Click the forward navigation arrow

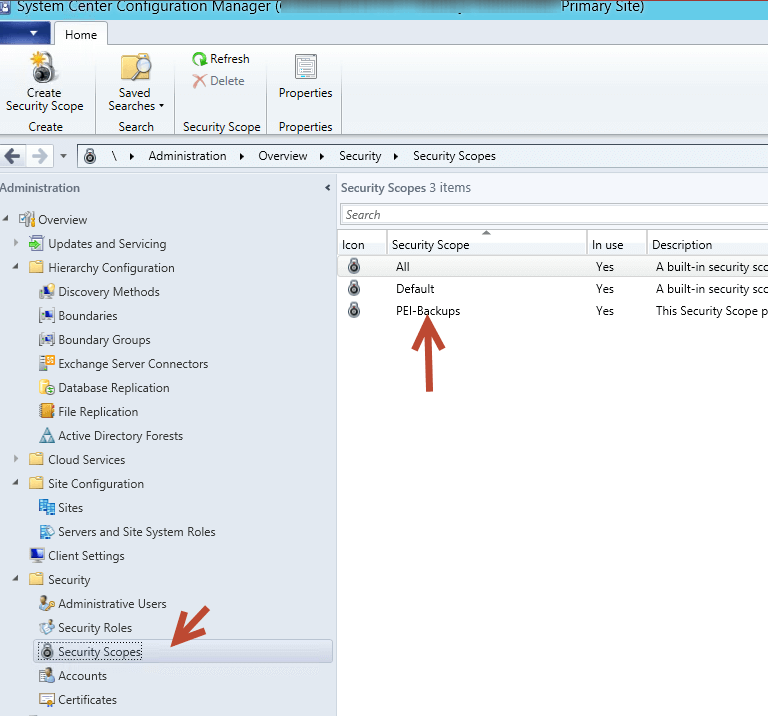(x=40, y=156)
